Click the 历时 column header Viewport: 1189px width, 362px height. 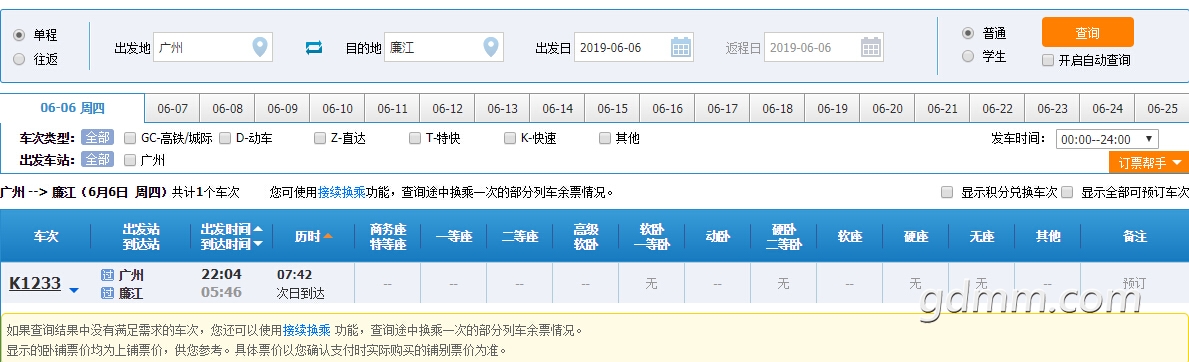coord(308,236)
